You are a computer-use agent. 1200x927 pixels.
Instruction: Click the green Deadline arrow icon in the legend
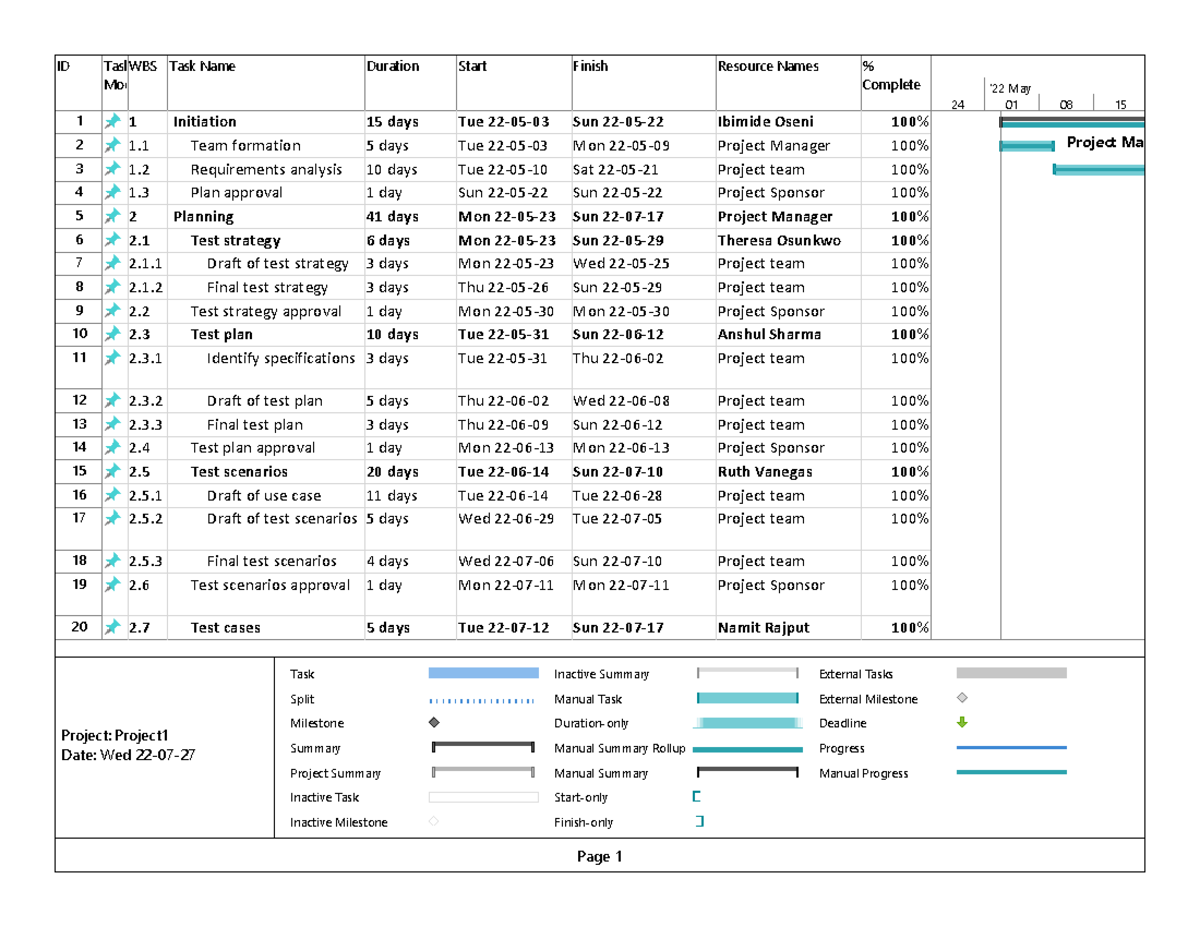point(963,722)
